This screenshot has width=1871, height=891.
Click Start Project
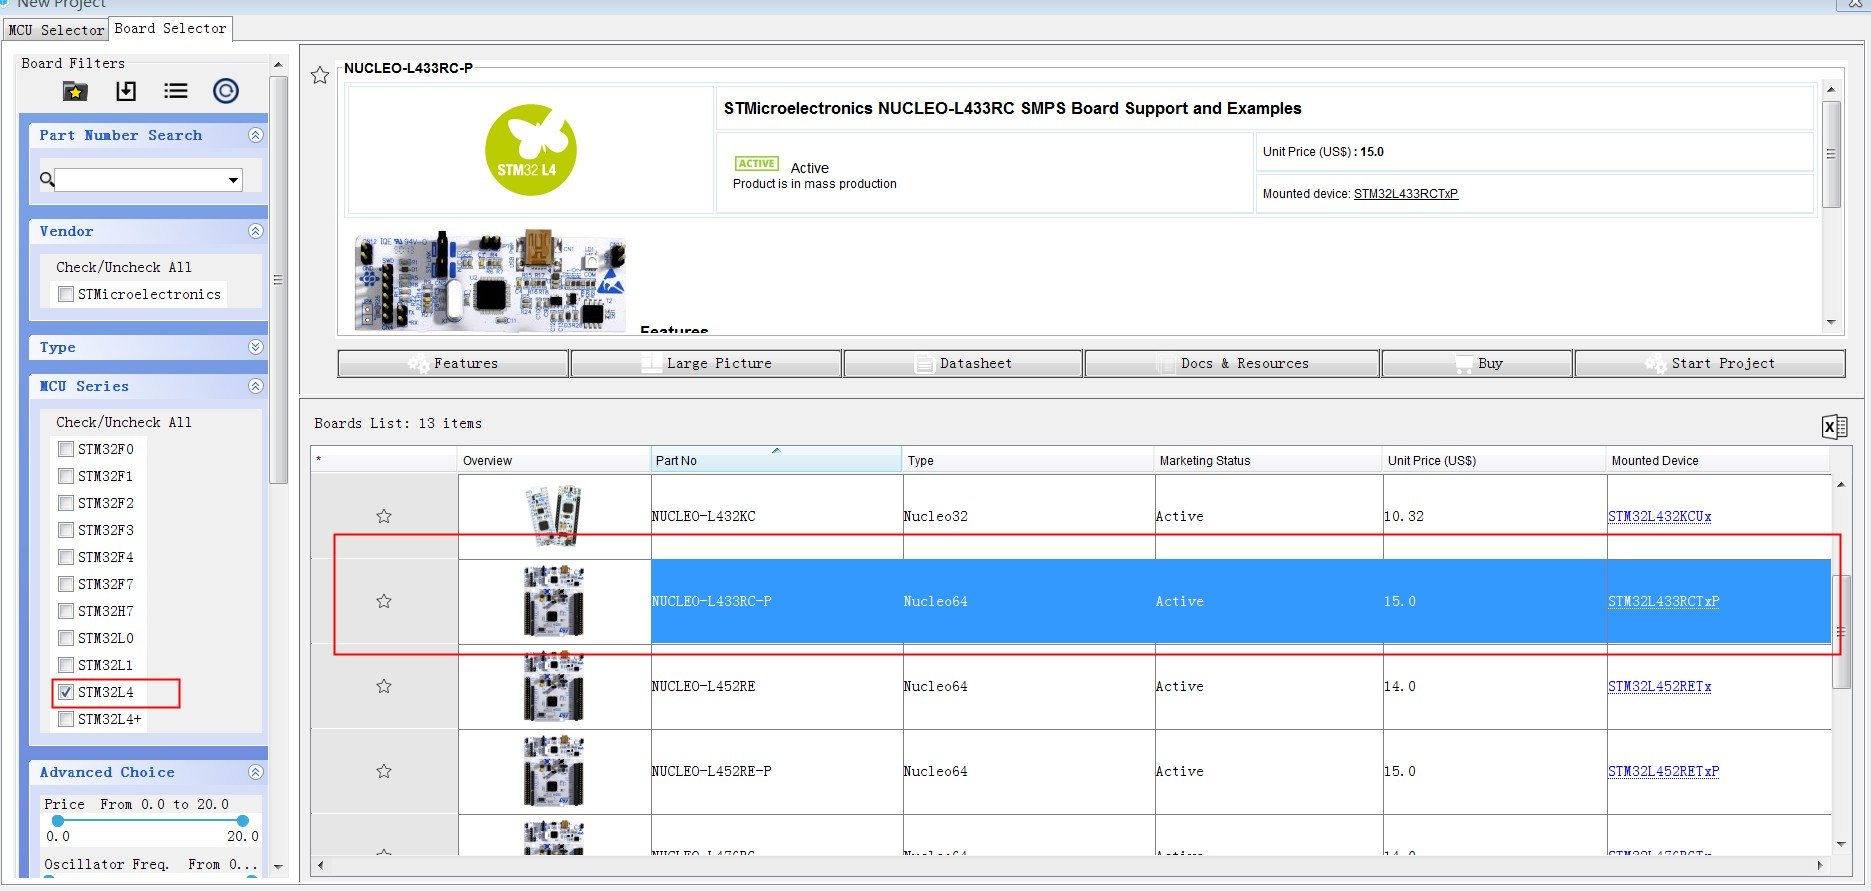coord(1710,364)
